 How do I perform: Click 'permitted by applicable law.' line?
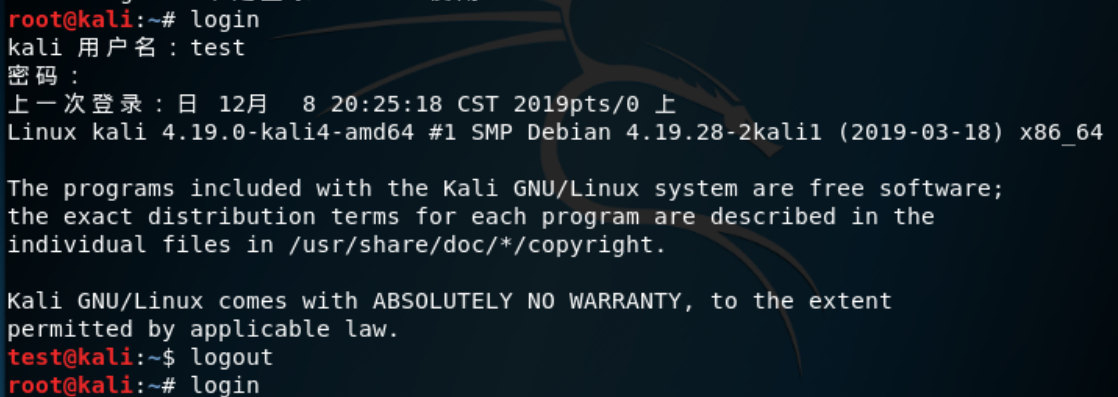[204, 330]
